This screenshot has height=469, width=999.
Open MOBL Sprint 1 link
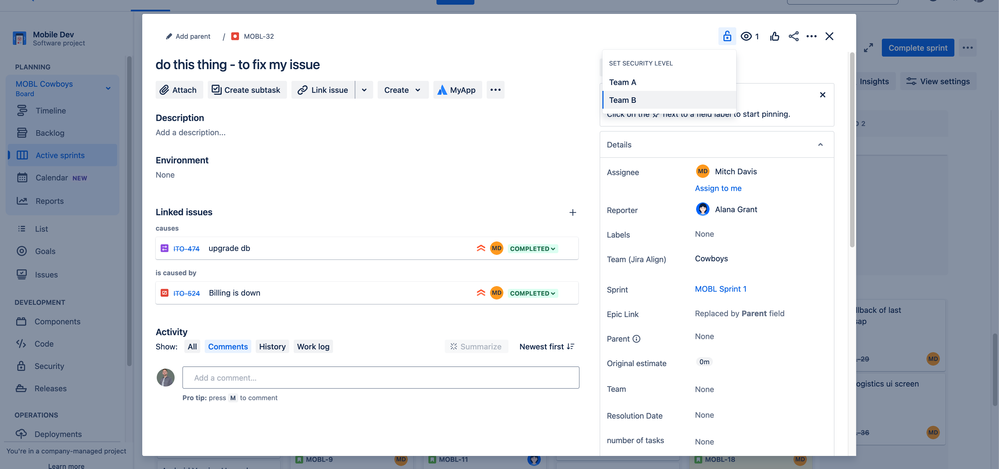coord(721,289)
